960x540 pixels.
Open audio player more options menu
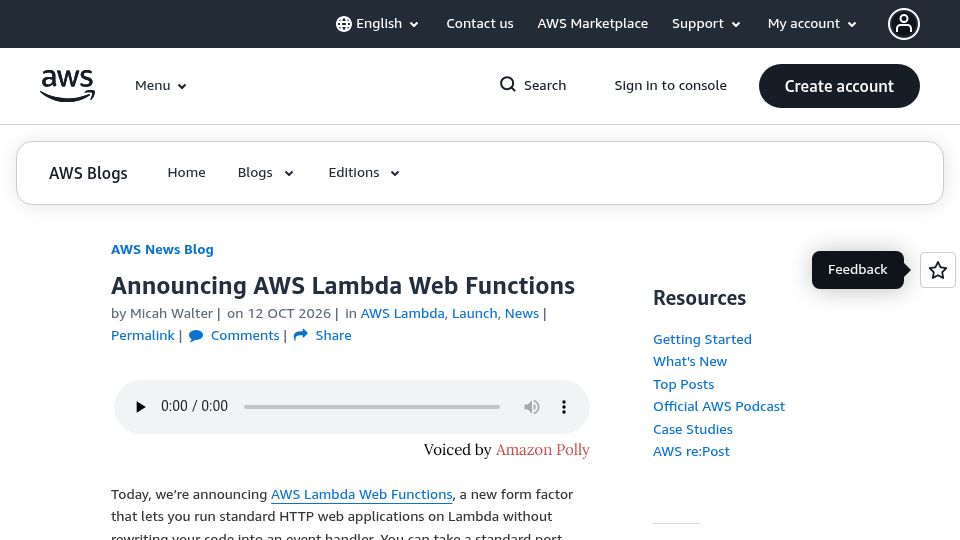click(564, 407)
